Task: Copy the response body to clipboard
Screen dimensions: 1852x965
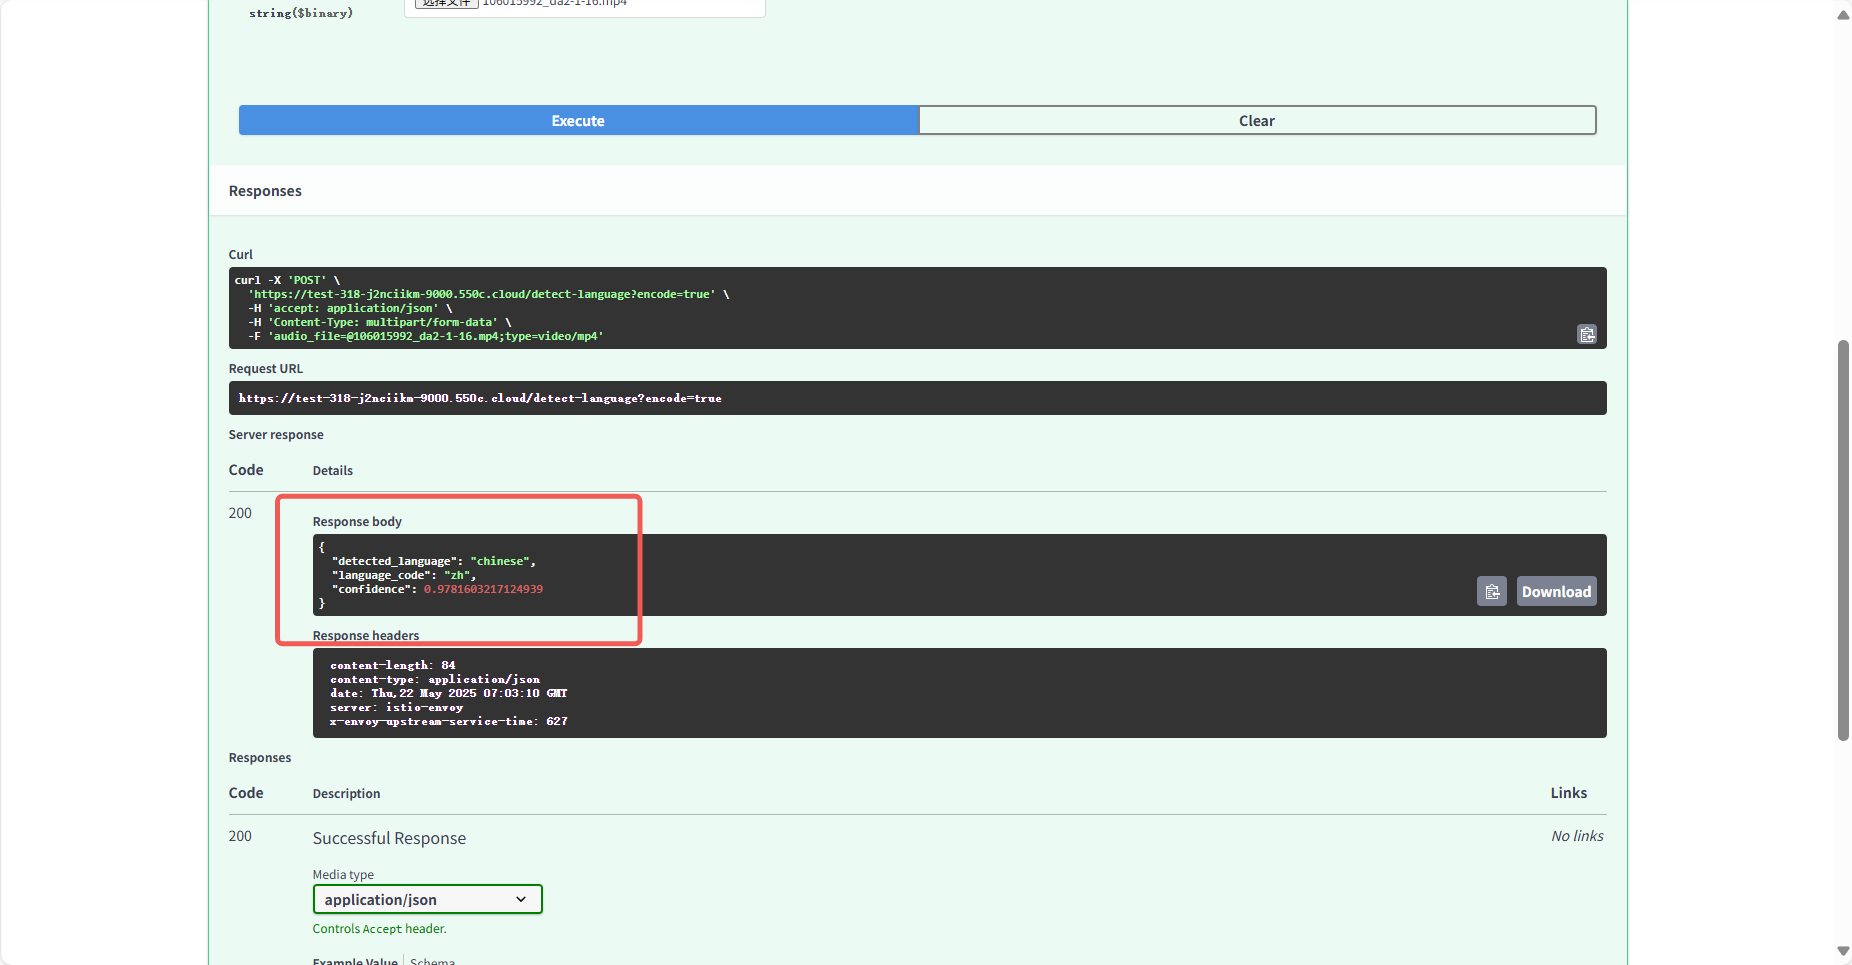Action: 1491,591
